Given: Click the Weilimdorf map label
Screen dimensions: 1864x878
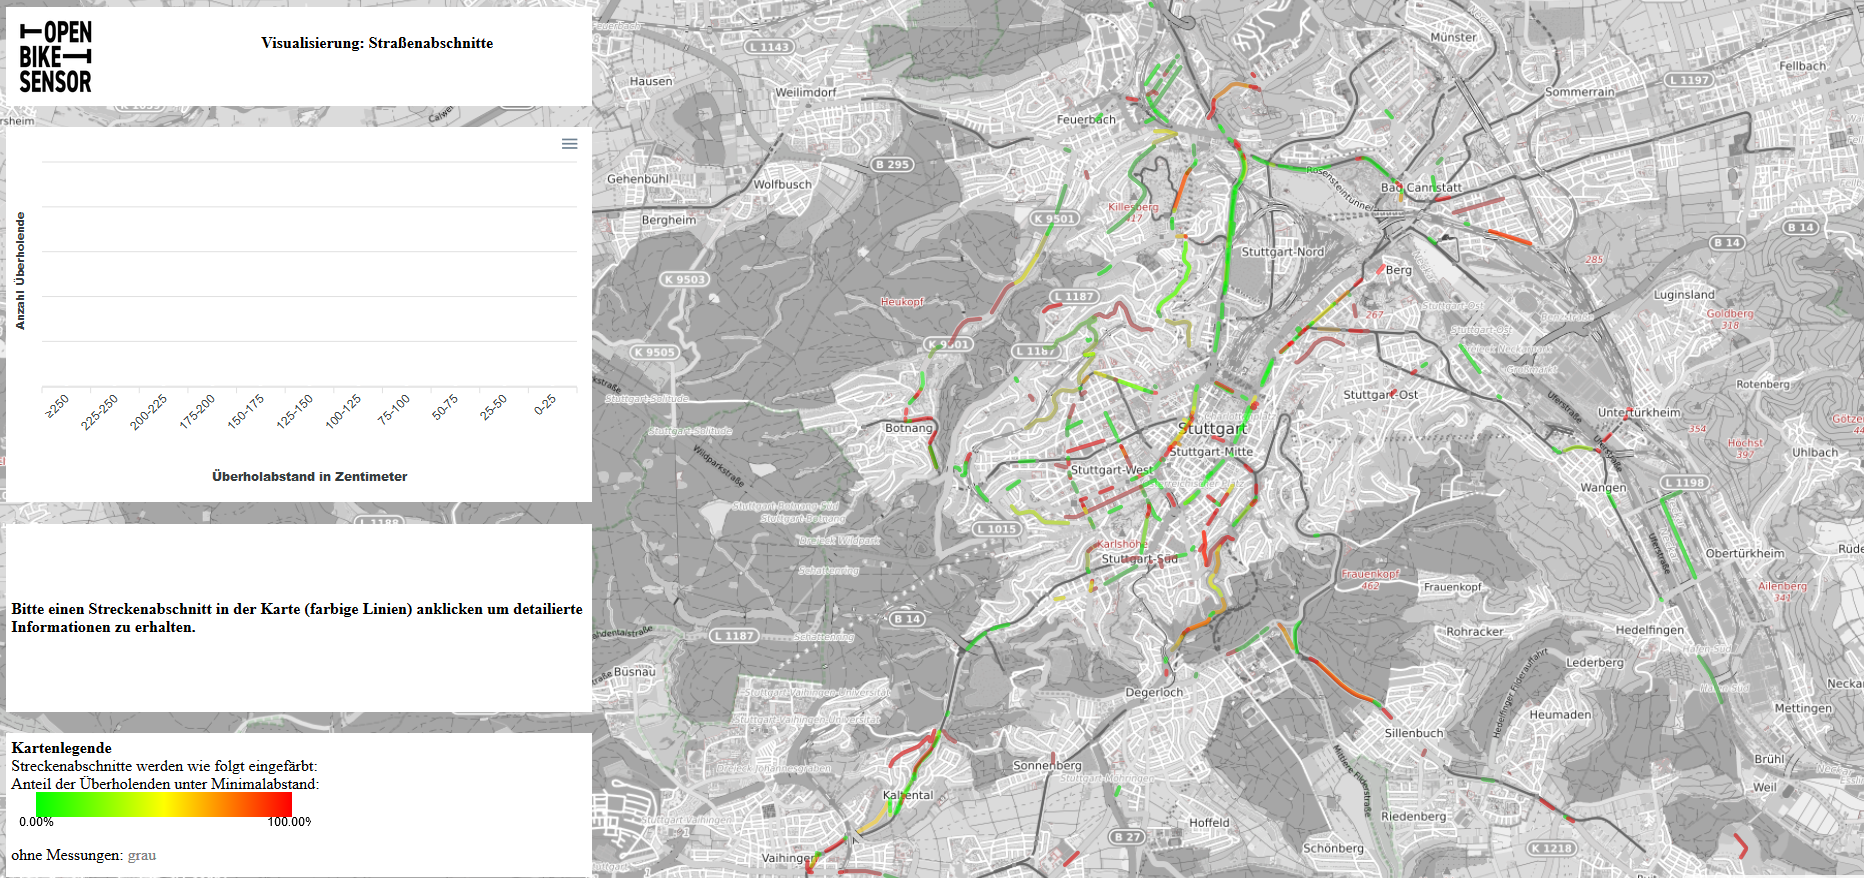Looking at the screenshot, I should [x=805, y=92].
